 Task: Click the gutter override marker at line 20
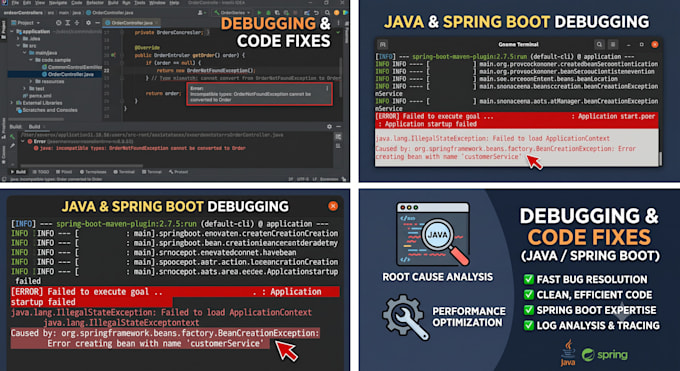coord(113,55)
